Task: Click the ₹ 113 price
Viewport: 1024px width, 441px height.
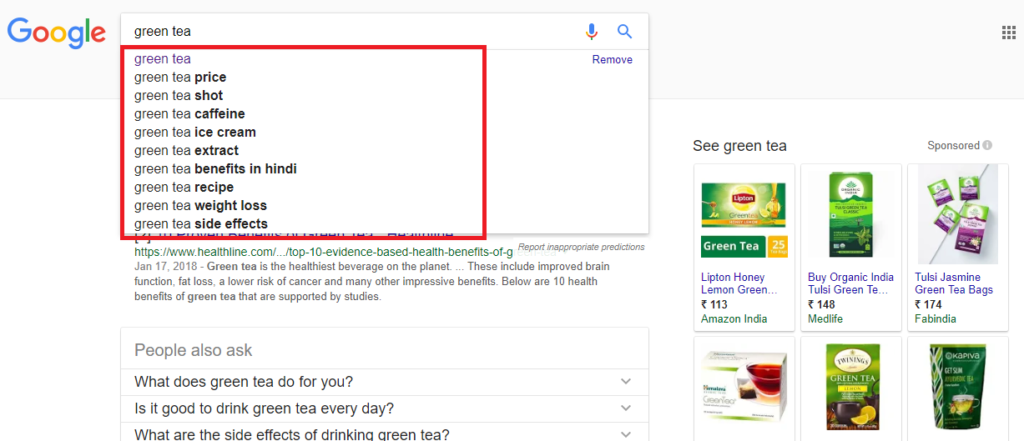Action: pyautogui.click(x=714, y=304)
